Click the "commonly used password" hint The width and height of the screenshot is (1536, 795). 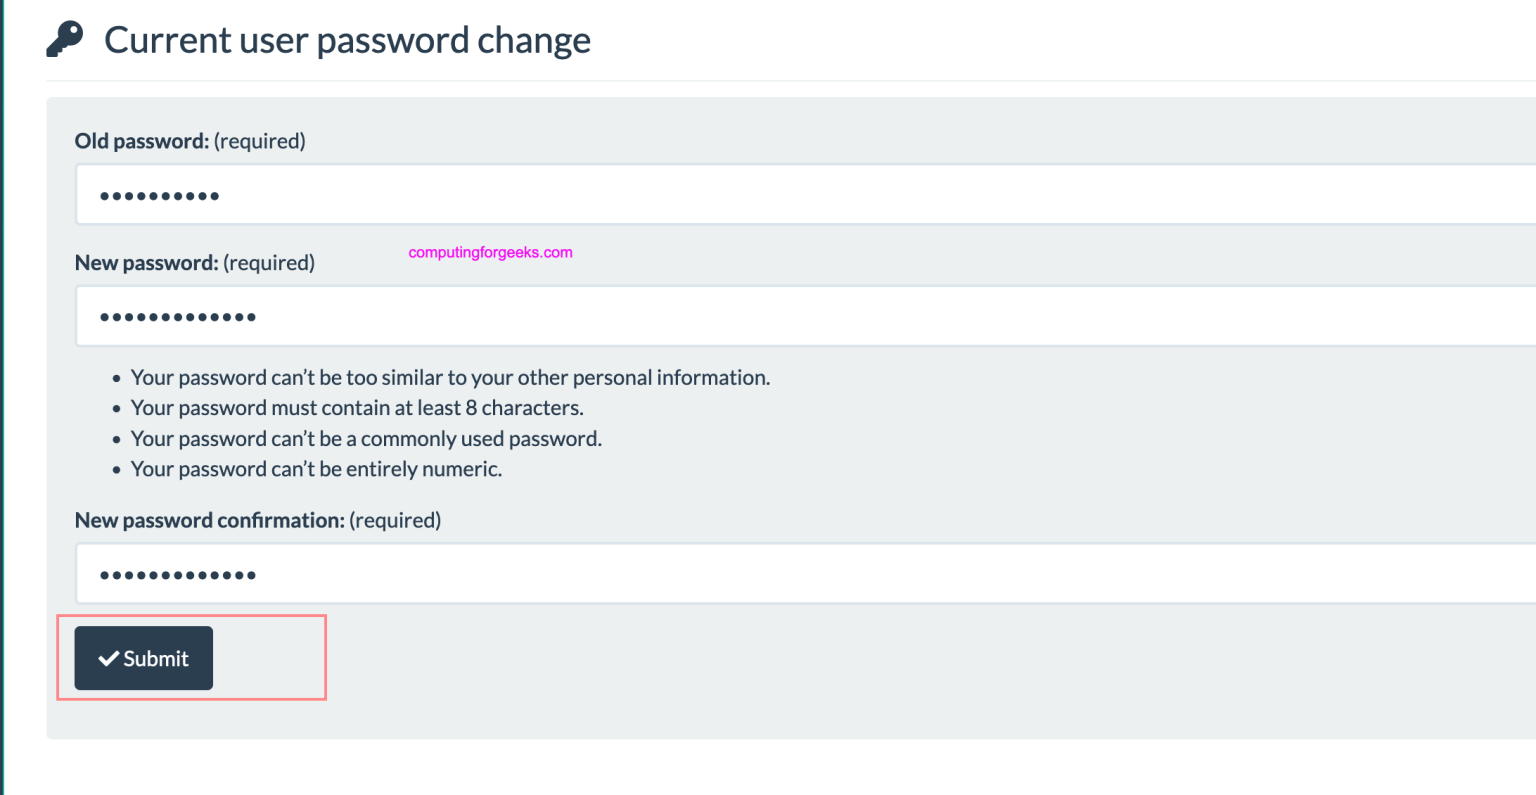[x=366, y=439]
